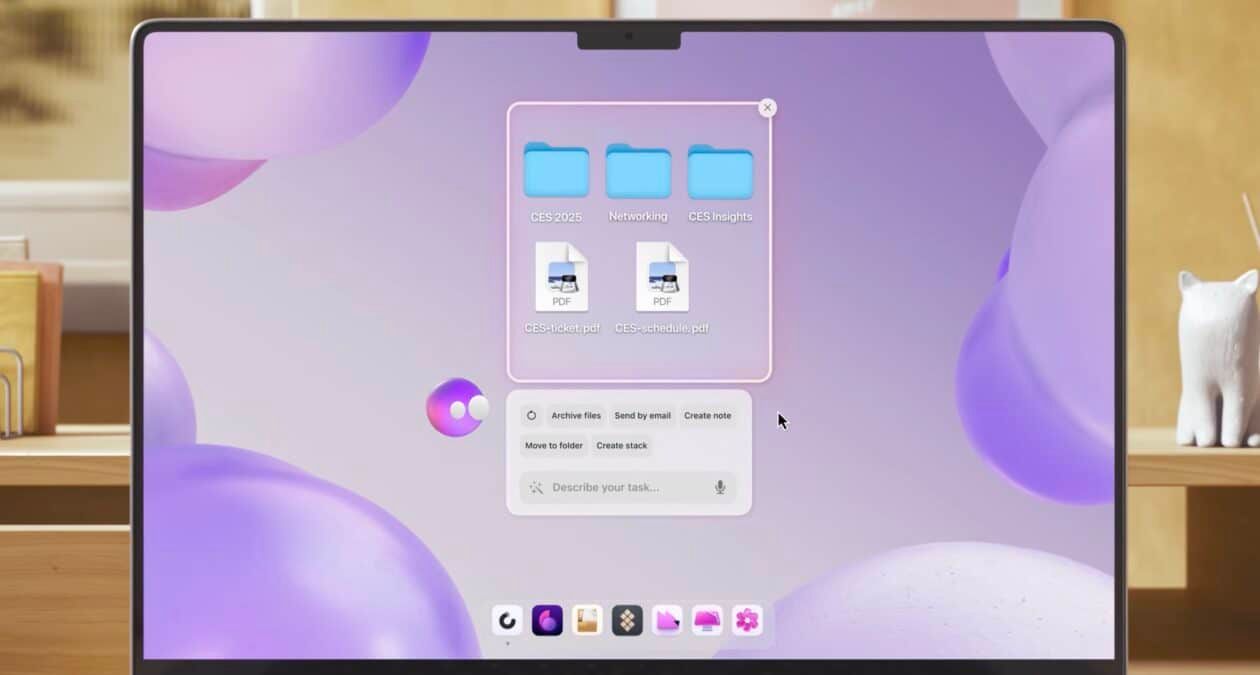Click the refresh suggestions icon
This screenshot has width=1260, height=675.
point(531,415)
